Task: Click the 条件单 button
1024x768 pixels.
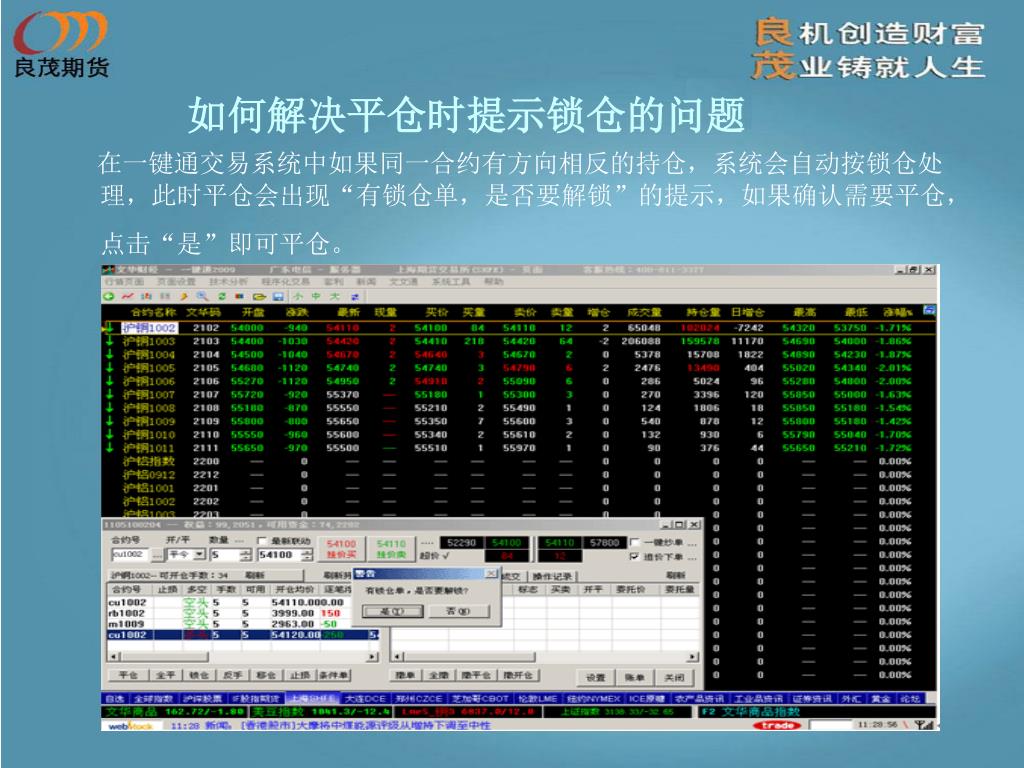Action: pos(334,675)
